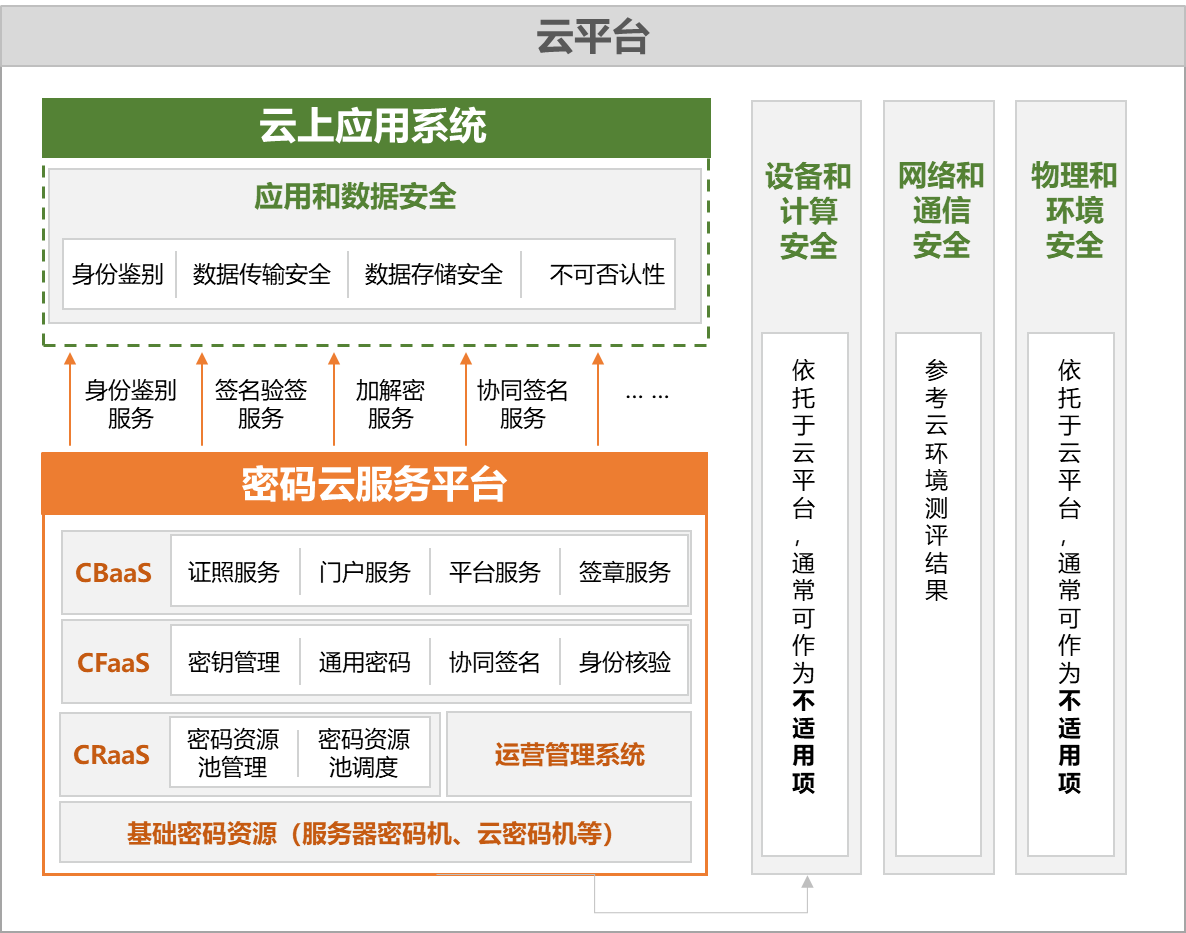The image size is (1186, 933).
Task: Click the 协同签名服务 arrow label
Action: [x=522, y=404]
